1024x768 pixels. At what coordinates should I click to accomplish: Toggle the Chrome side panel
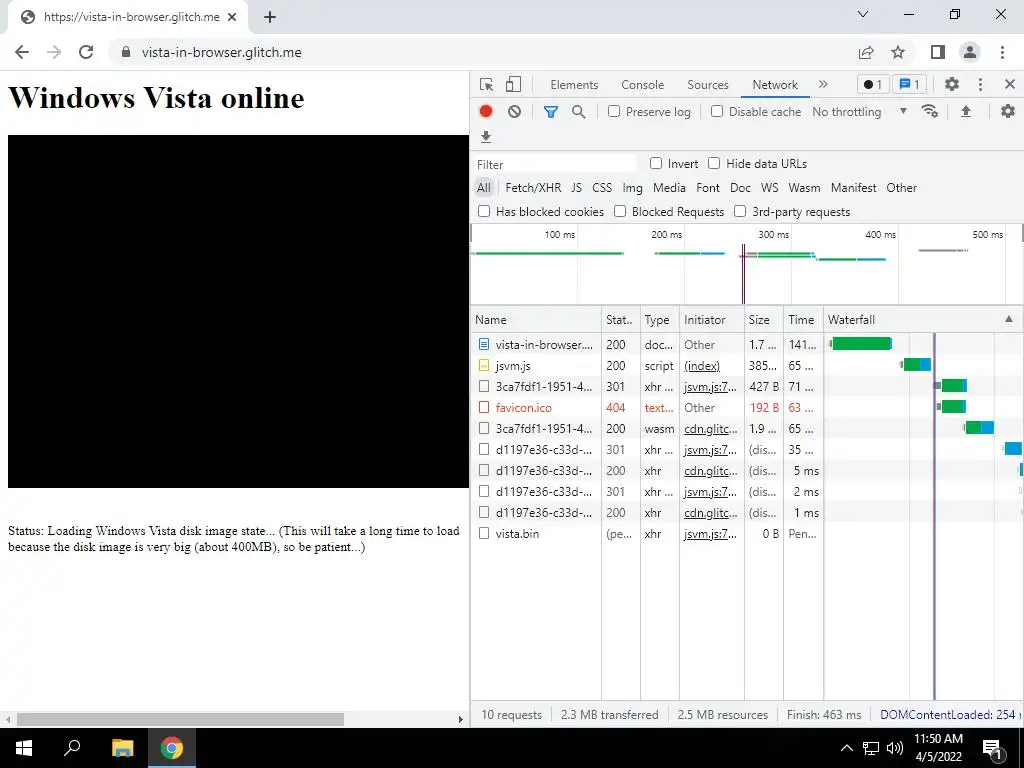point(938,52)
